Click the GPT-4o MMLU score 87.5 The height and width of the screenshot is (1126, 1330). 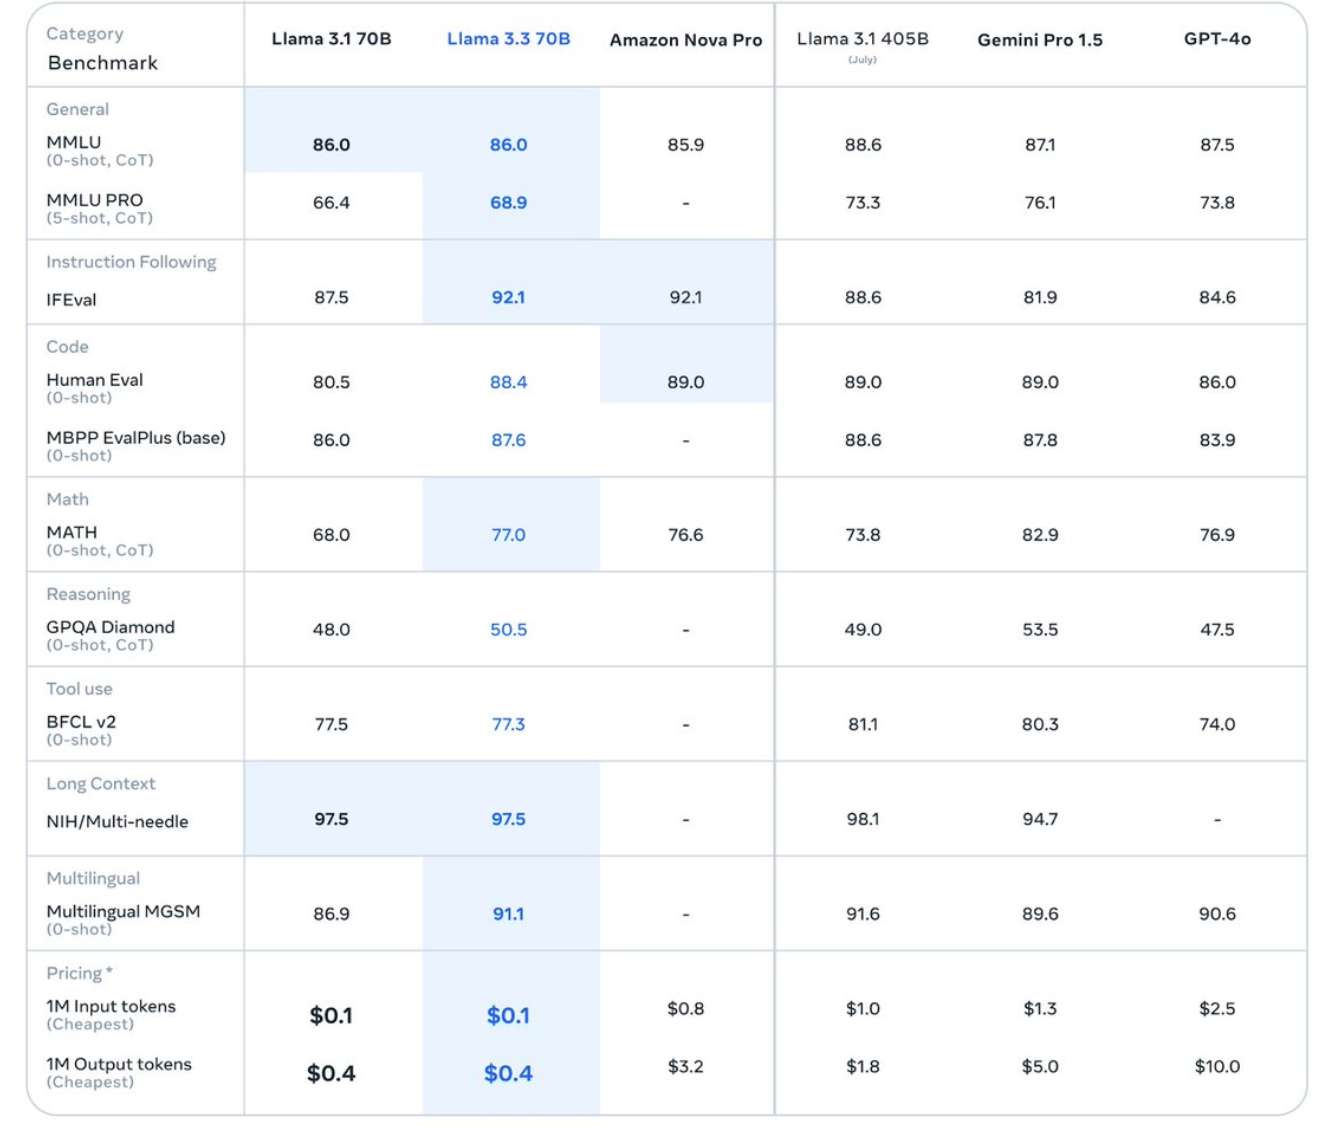click(1217, 145)
